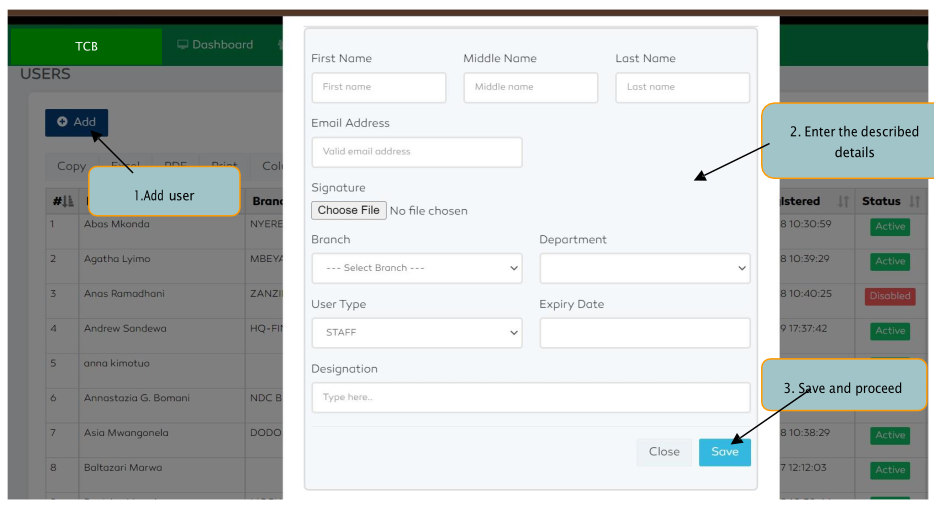Click the Disabled badge for Anas Ramadhani
The height and width of the screenshot is (507, 934).
coord(890,296)
